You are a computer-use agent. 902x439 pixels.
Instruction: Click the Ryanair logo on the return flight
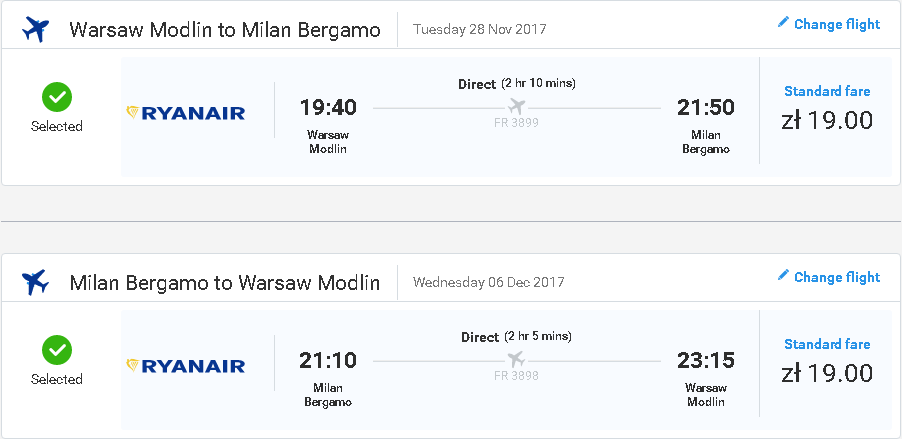[185, 365]
